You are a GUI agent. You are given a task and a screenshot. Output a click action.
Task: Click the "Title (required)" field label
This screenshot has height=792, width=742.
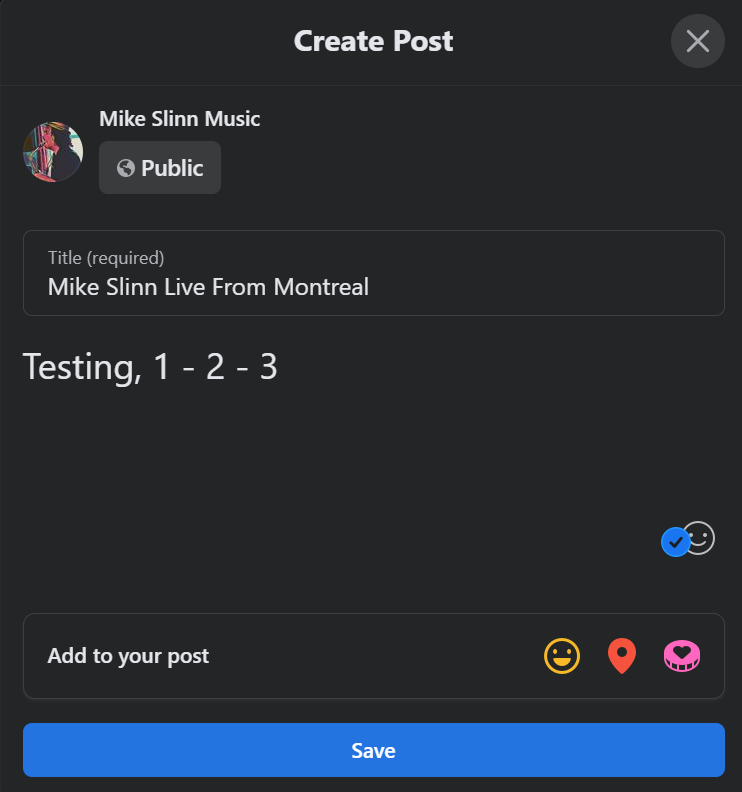106,258
